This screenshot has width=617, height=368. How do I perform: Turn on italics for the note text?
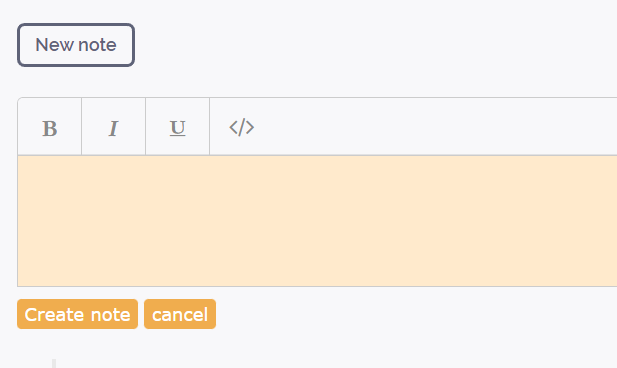click(x=113, y=127)
